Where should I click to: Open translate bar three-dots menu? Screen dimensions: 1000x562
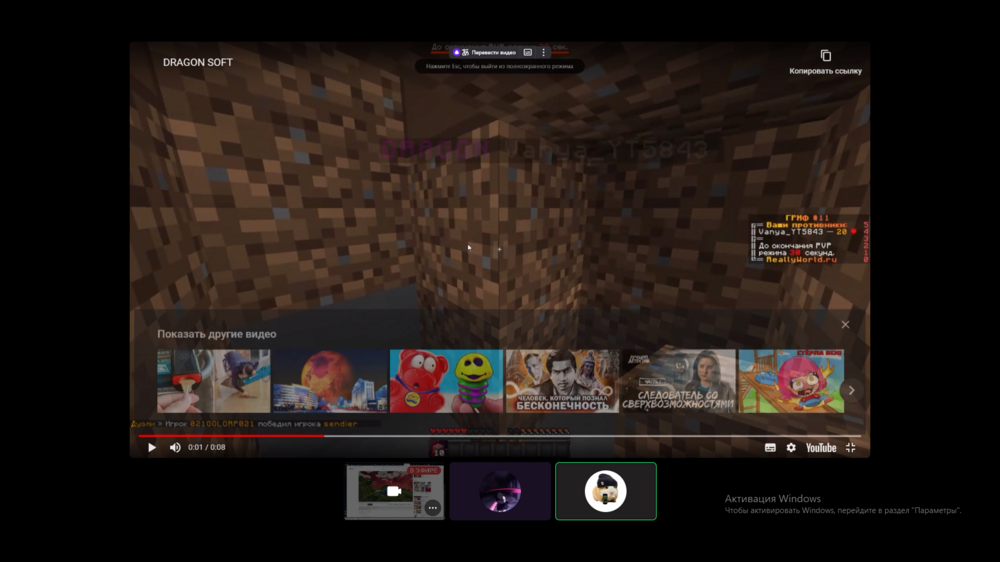[543, 52]
